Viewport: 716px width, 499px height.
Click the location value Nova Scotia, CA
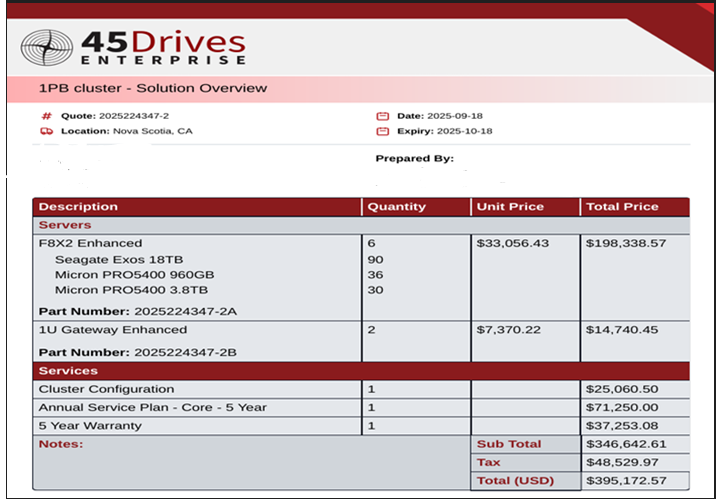point(153,131)
